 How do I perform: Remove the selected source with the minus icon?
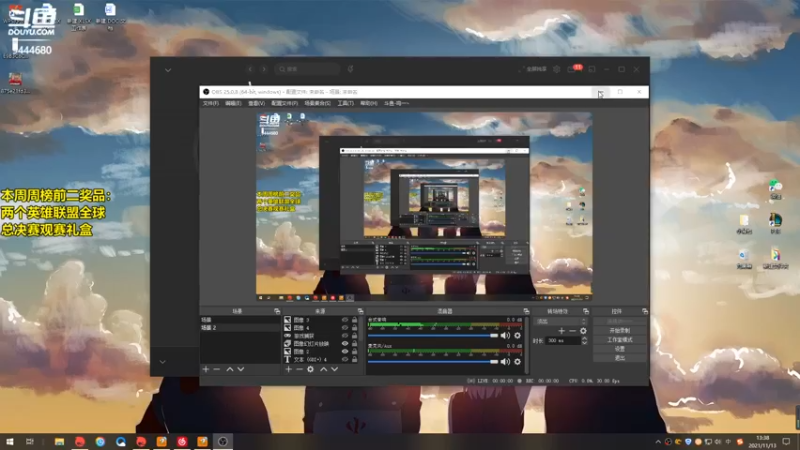click(299, 369)
